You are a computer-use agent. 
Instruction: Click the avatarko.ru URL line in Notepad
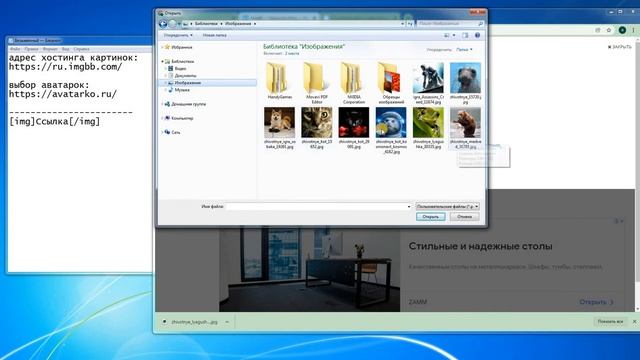[62, 94]
